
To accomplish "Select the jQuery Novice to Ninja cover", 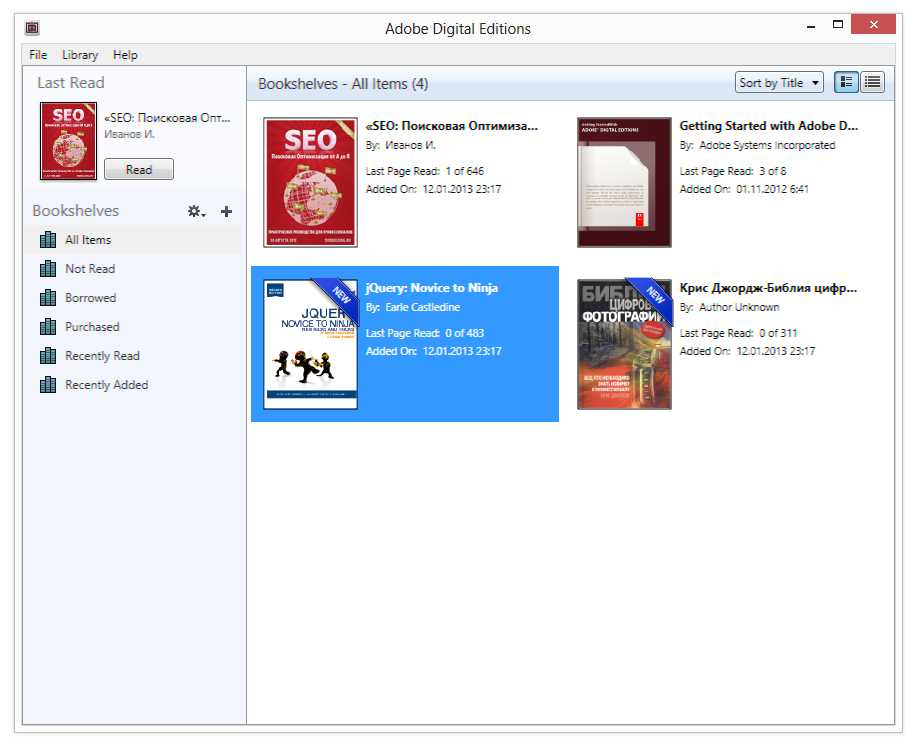I will click(x=310, y=344).
